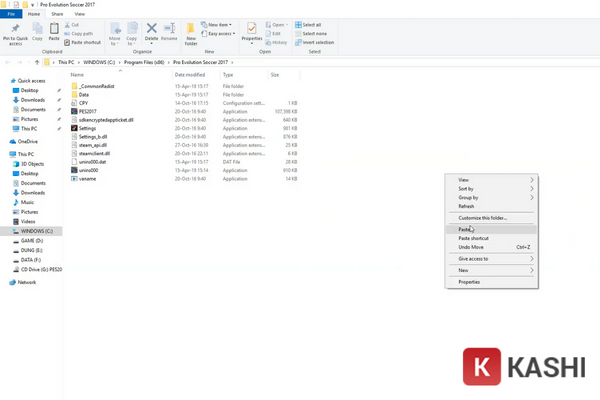The image size is (600, 400).
Task: Click Select all in ribbon
Action: 308,25
